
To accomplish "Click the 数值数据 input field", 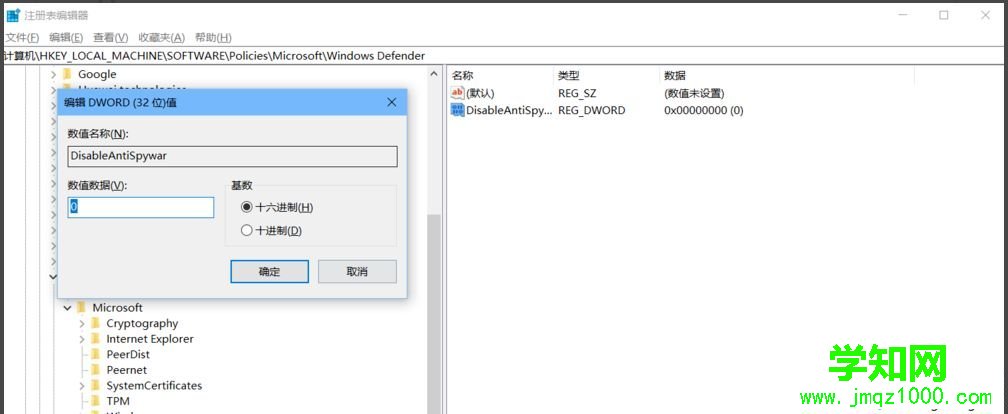I will tap(141, 207).
